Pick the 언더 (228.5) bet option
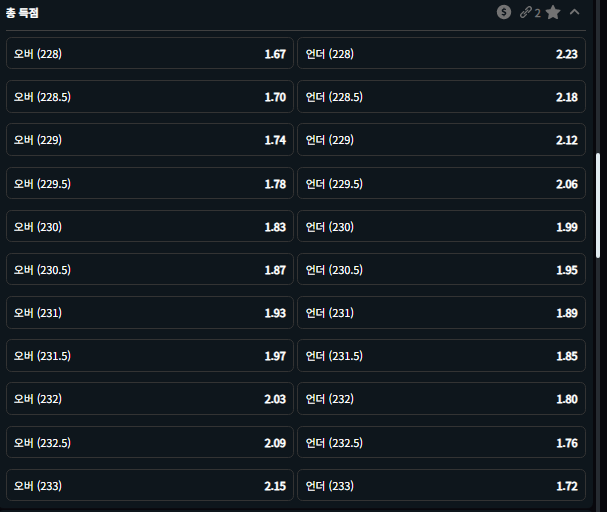Image resolution: width=607 pixels, height=512 pixels. pyautogui.click(x=441, y=97)
